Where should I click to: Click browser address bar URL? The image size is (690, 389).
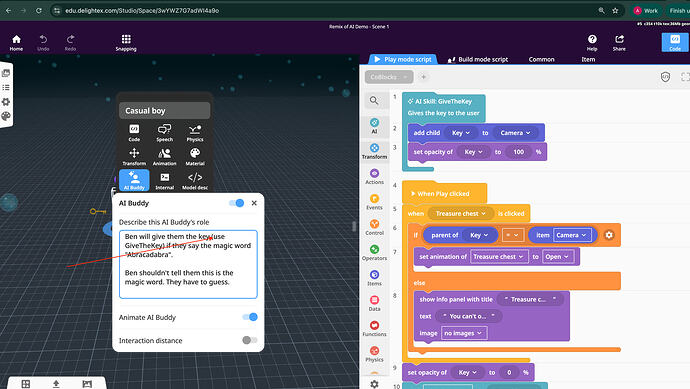(142, 11)
